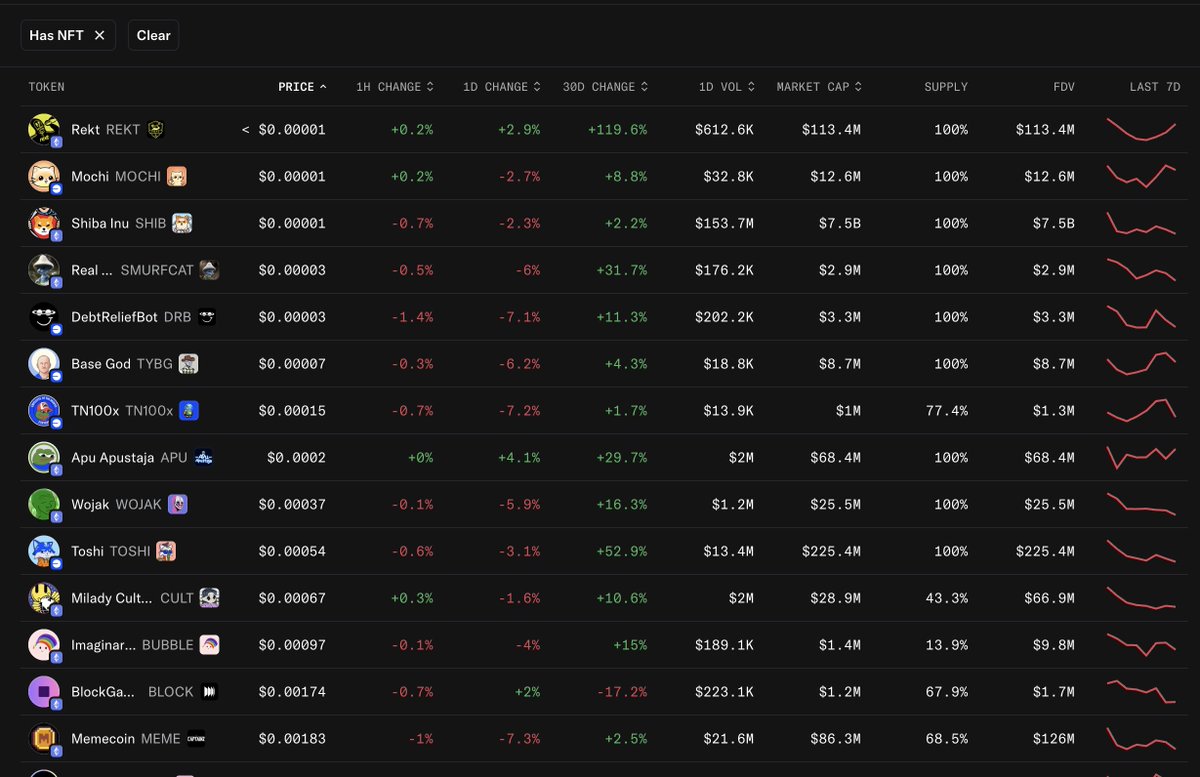Sort by 1D CHANGE column
Image resolution: width=1200 pixels, height=777 pixels.
pyautogui.click(x=502, y=87)
